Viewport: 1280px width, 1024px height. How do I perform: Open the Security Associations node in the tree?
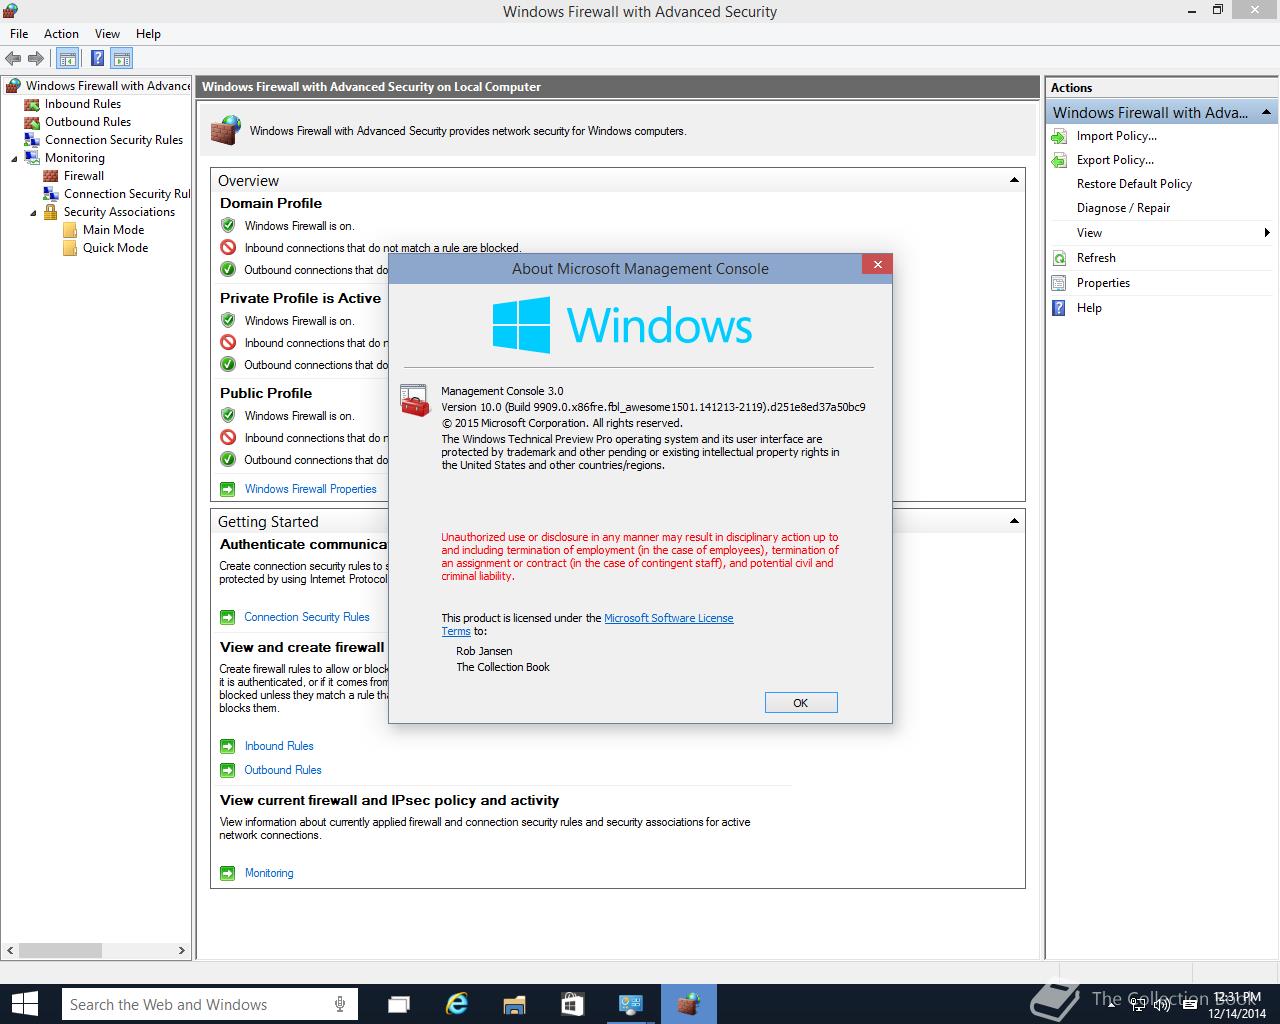point(119,212)
